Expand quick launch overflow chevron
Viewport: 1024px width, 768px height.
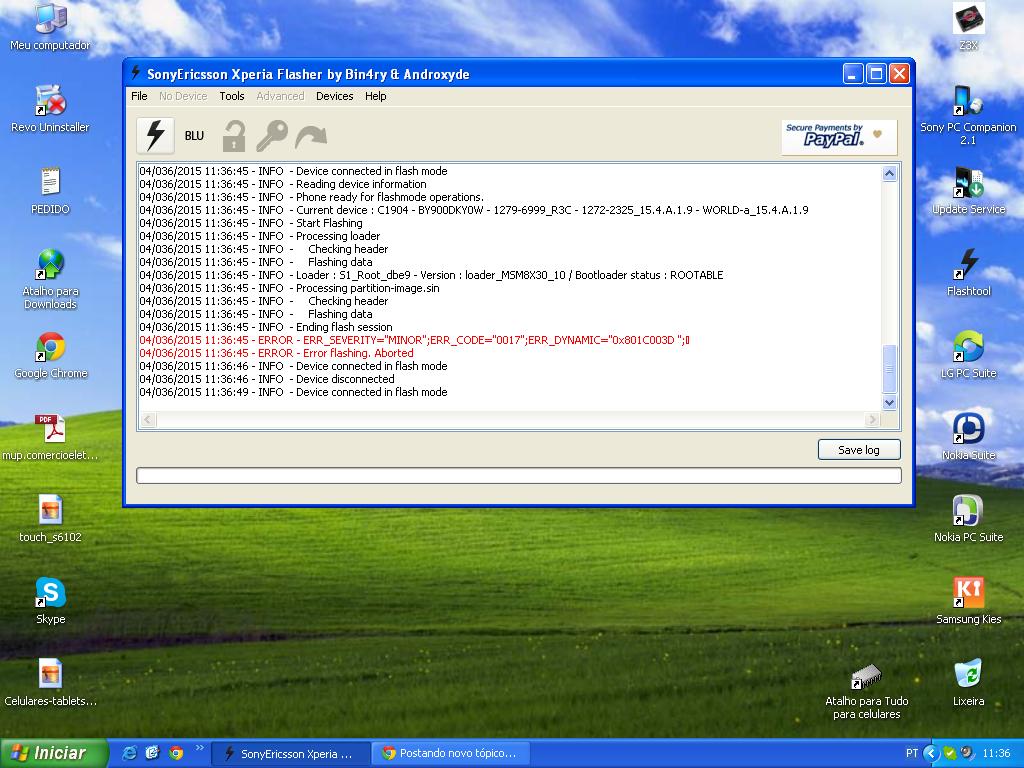[199, 748]
